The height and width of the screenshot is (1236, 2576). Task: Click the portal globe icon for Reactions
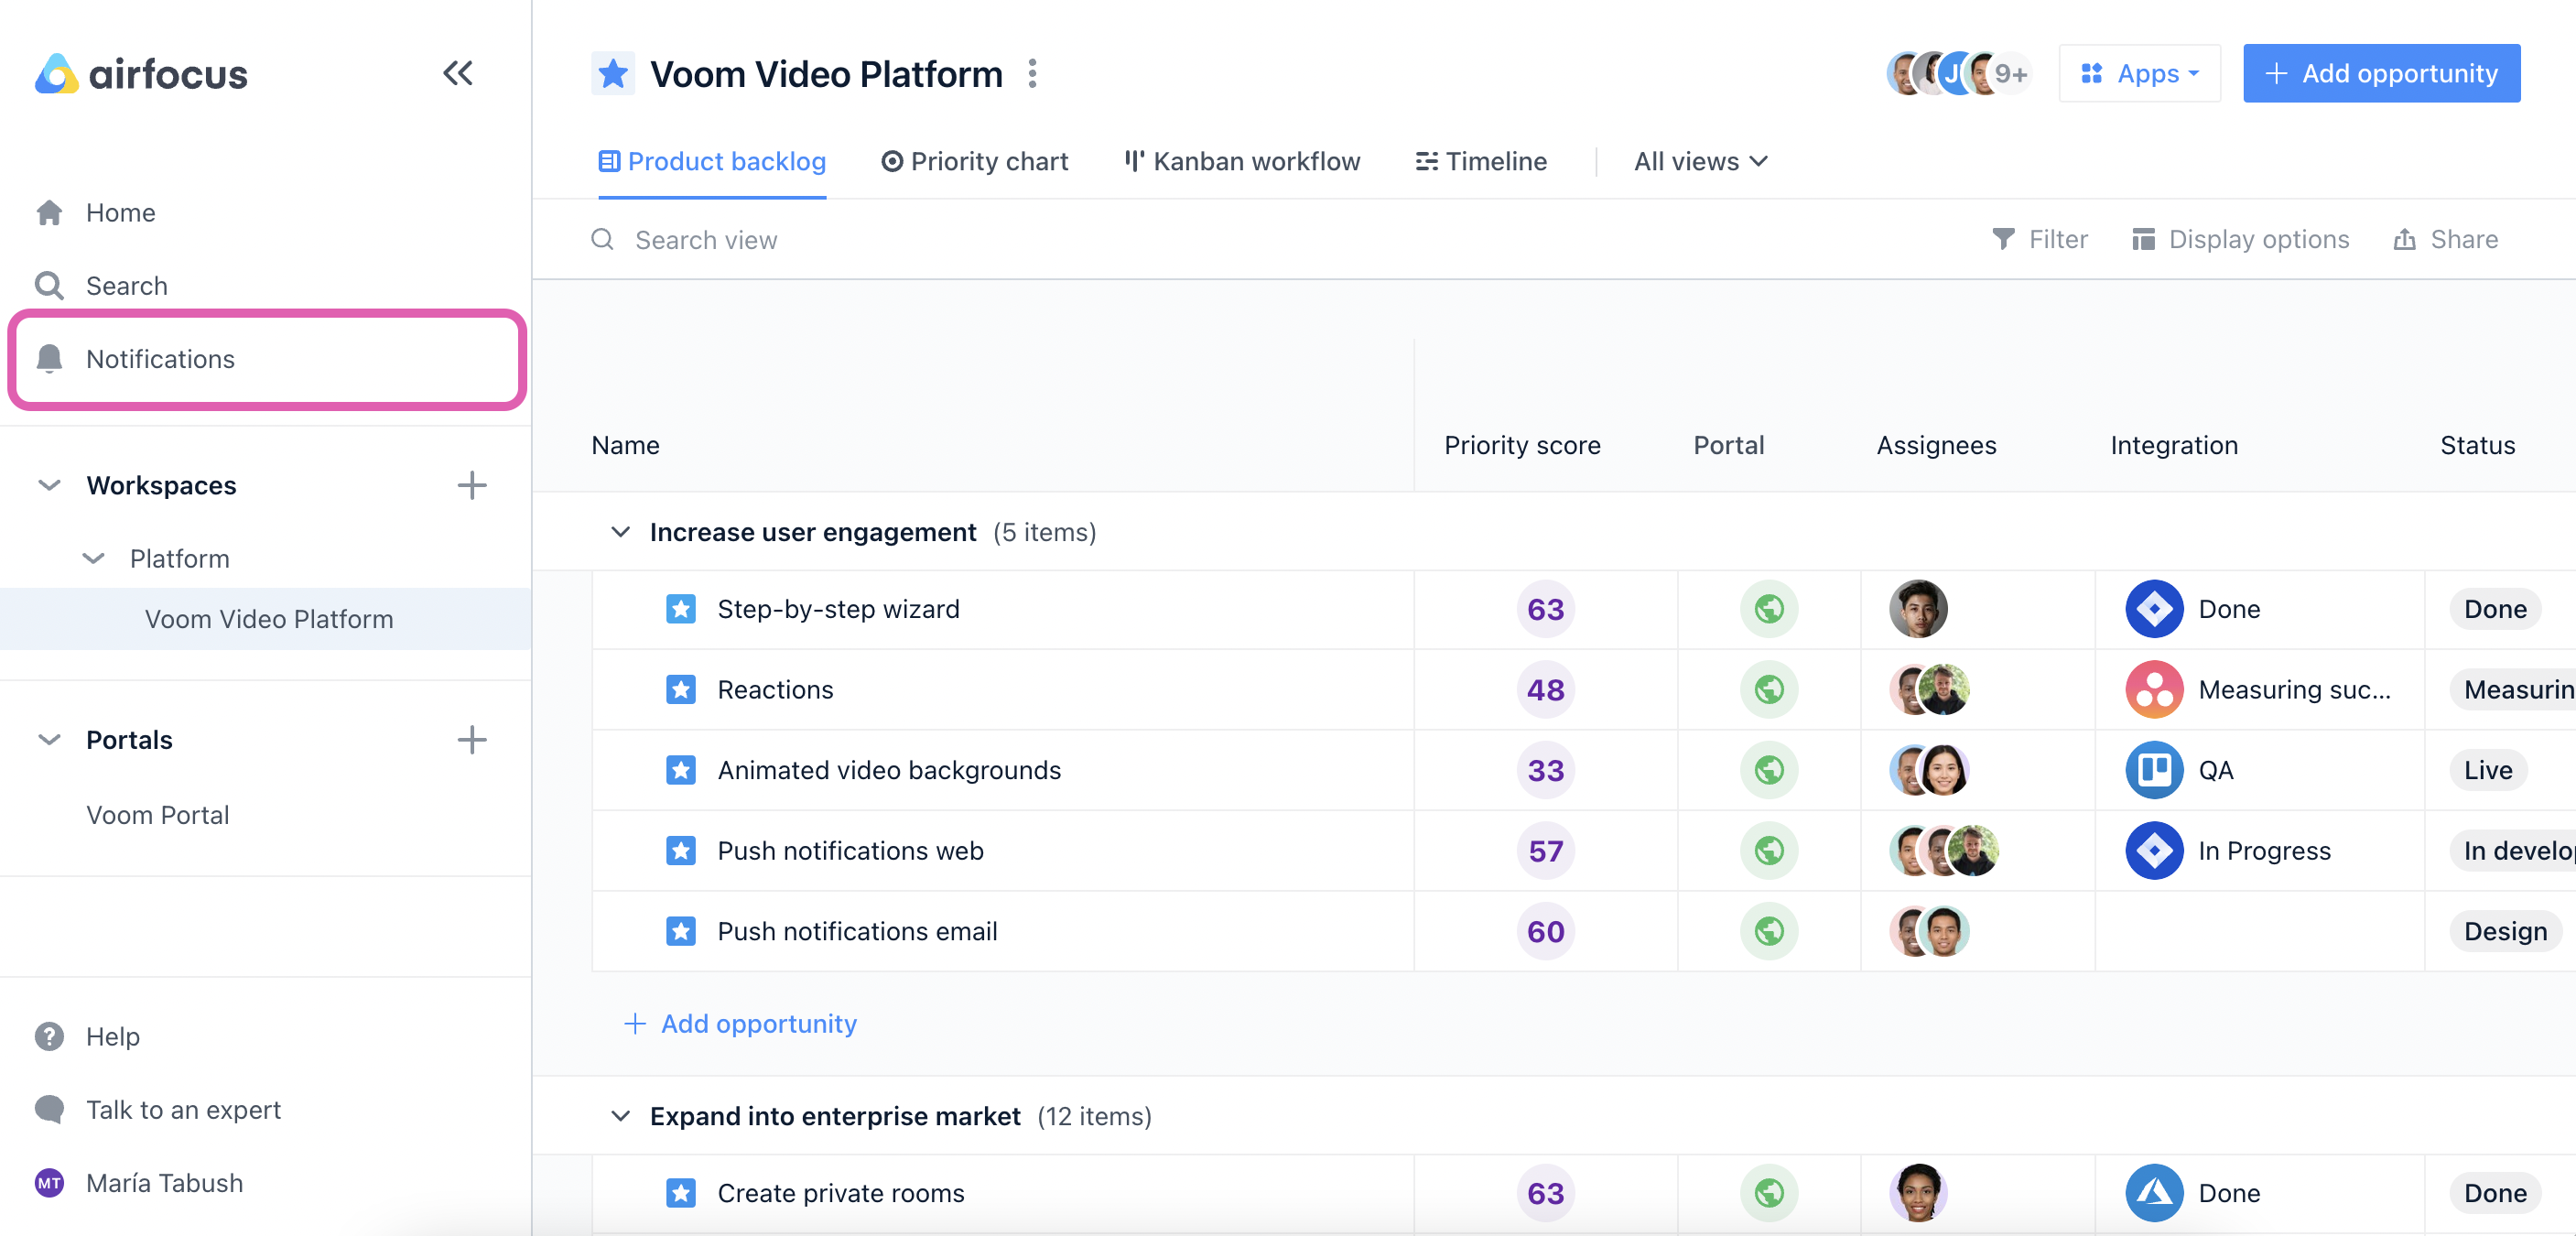tap(1769, 690)
